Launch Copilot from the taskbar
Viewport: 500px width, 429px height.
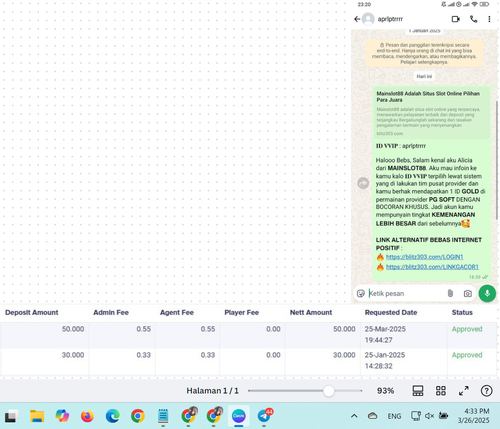pyautogui.click(x=62, y=416)
